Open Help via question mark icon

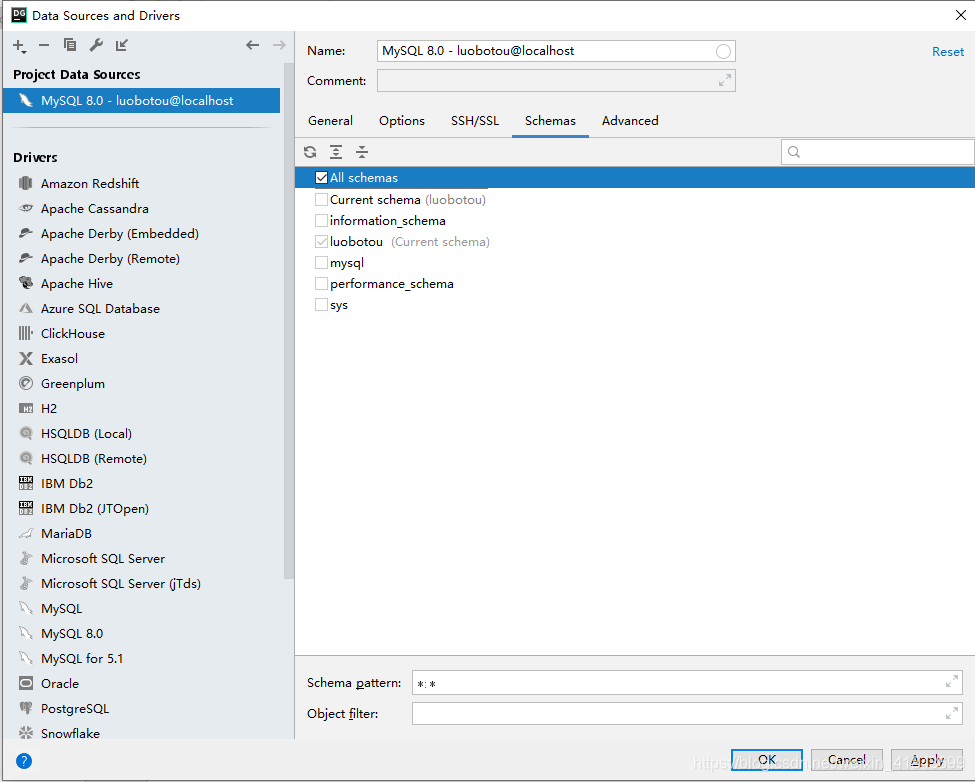[24, 761]
